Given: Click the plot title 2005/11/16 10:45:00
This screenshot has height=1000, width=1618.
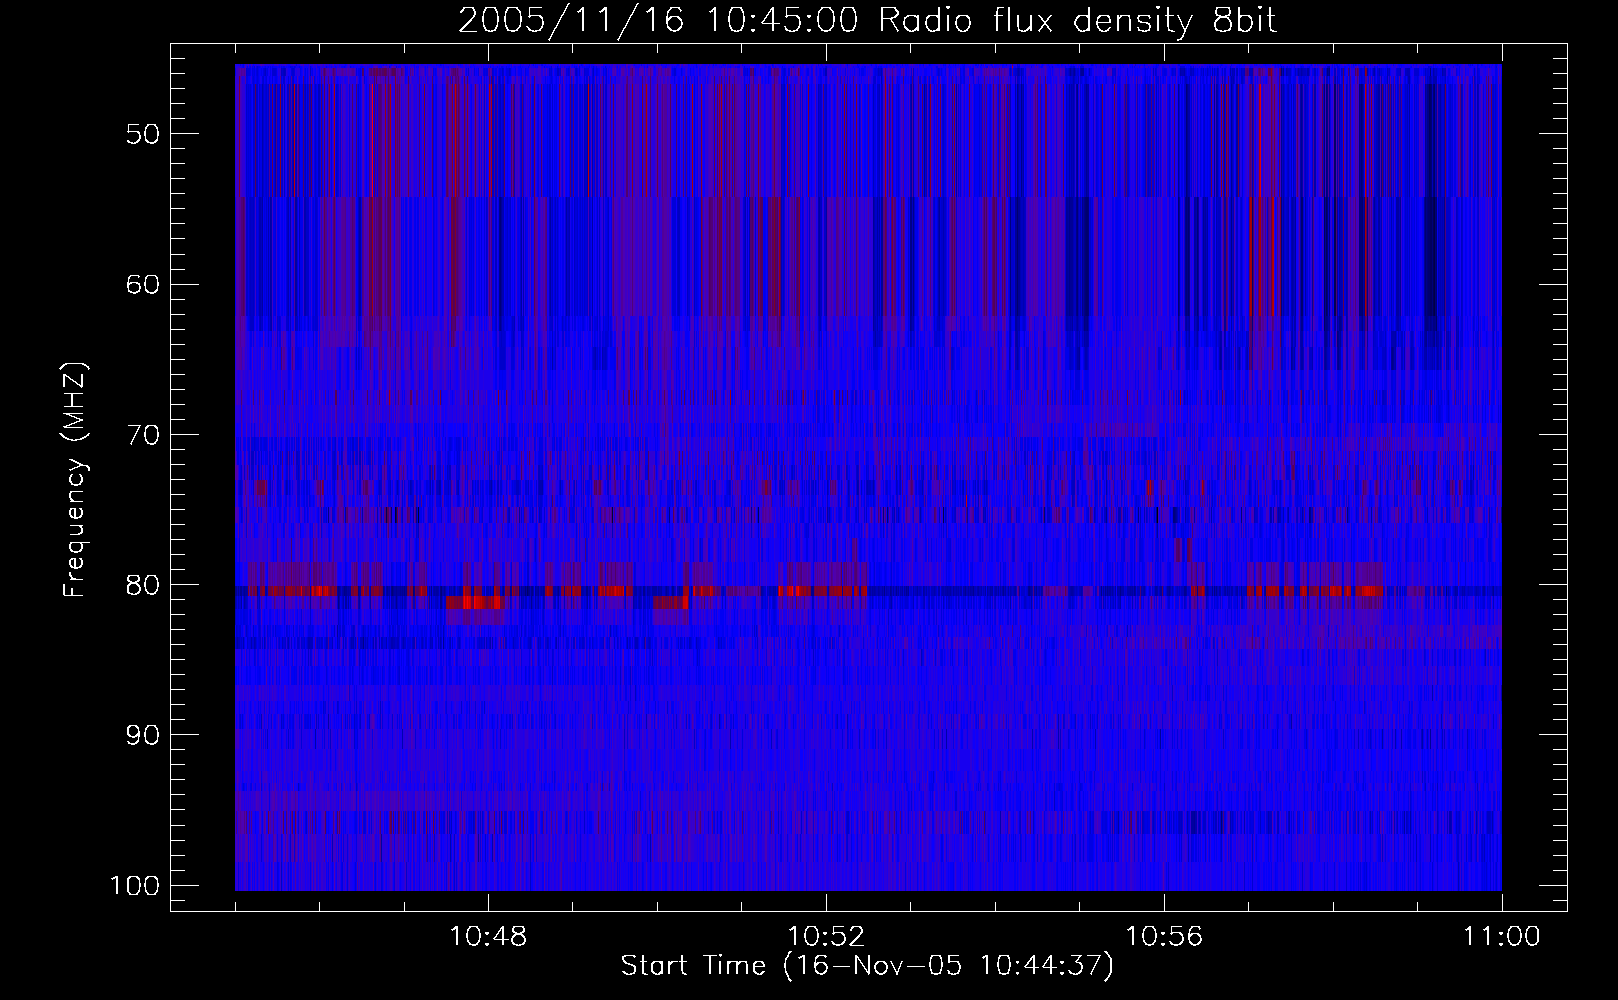Looking at the screenshot, I should [867, 21].
